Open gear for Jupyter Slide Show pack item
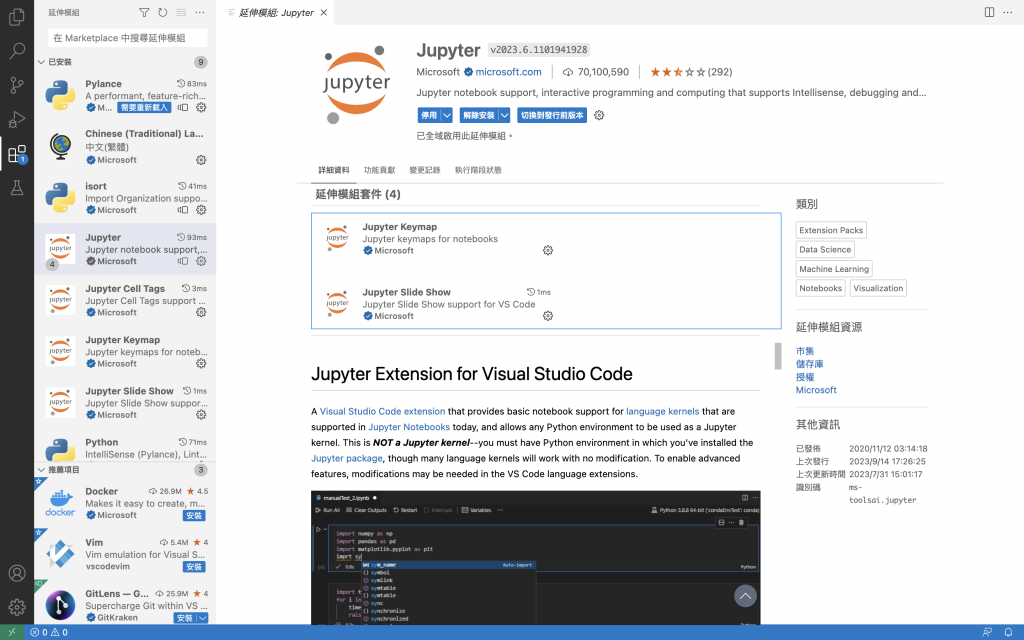Viewport: 1024px width, 640px height. 548,315
